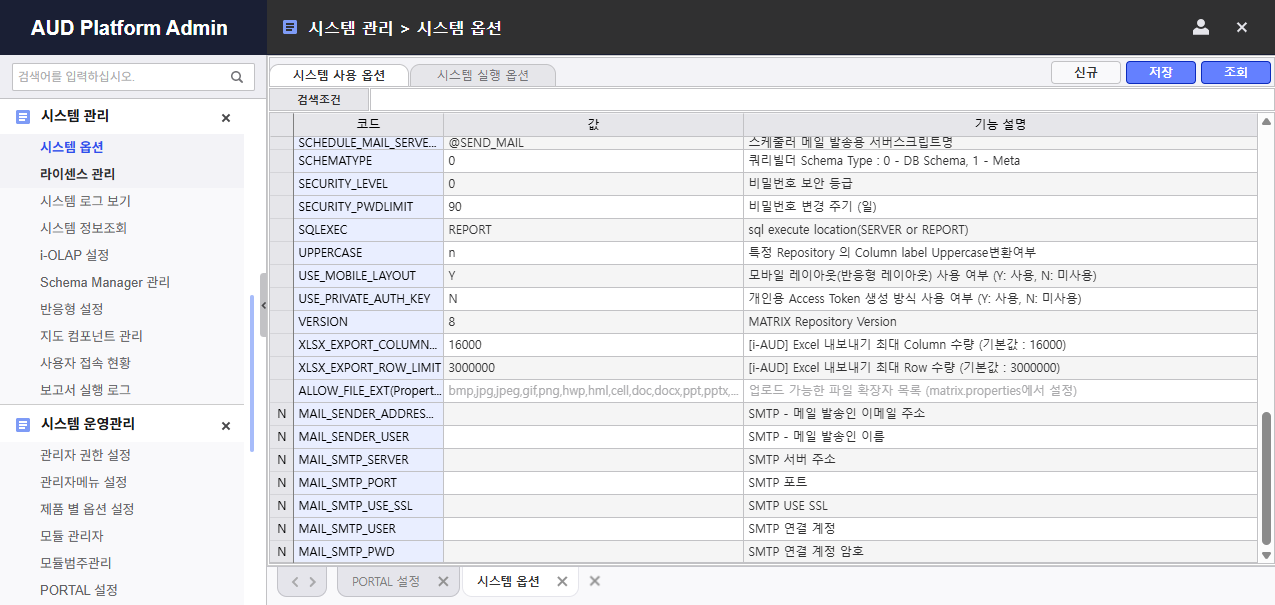Click the sidebar search input field
This screenshot has height=605, width=1275.
pos(120,77)
